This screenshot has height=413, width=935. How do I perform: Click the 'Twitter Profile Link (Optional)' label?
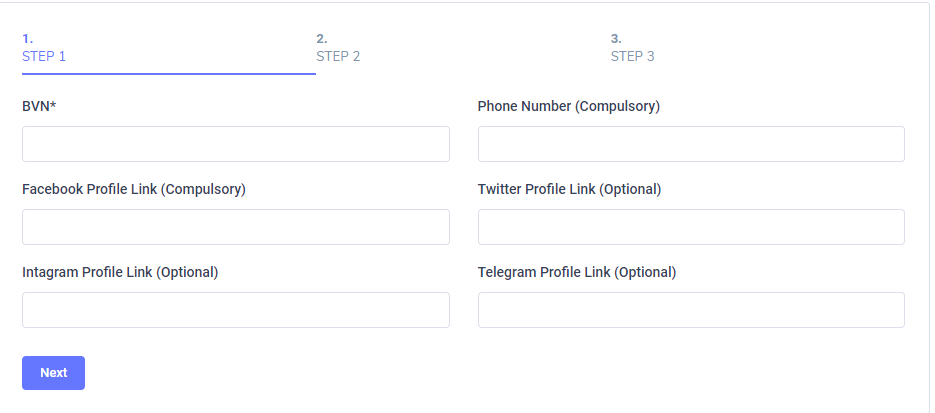569,189
